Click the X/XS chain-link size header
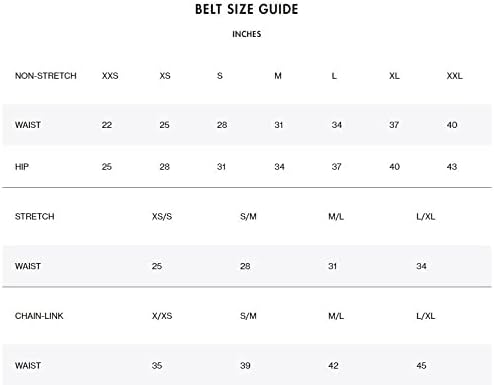Viewport: 494px width, 385px height. [162, 316]
